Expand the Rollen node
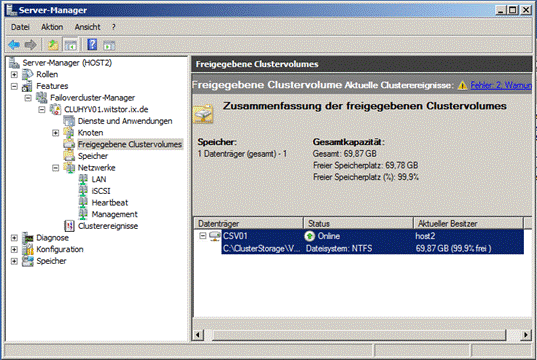 [14, 74]
